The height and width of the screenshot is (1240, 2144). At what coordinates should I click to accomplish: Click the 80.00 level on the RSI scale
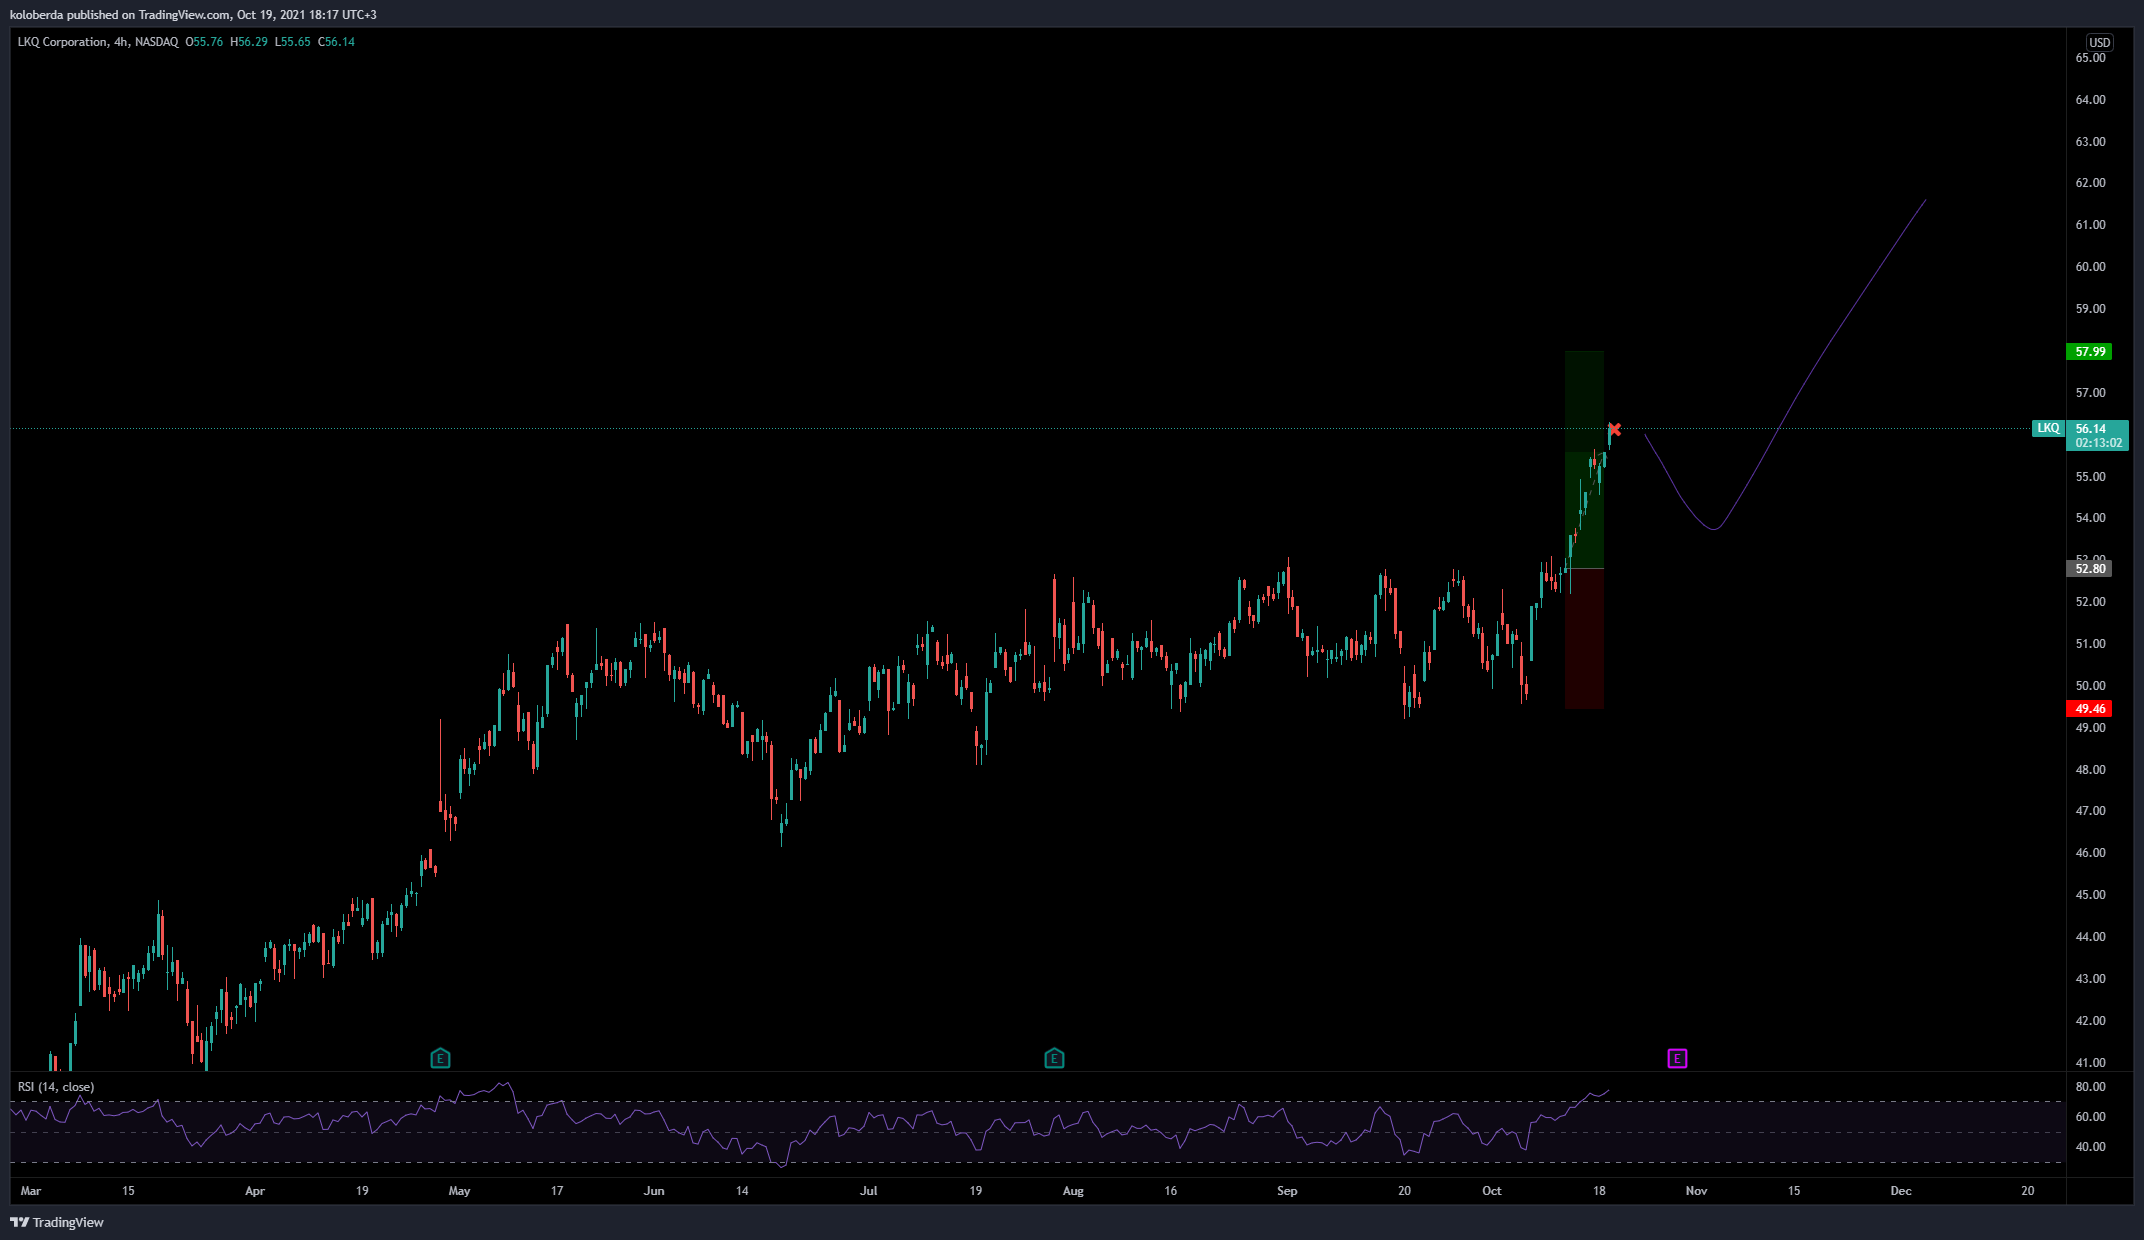2090,1087
